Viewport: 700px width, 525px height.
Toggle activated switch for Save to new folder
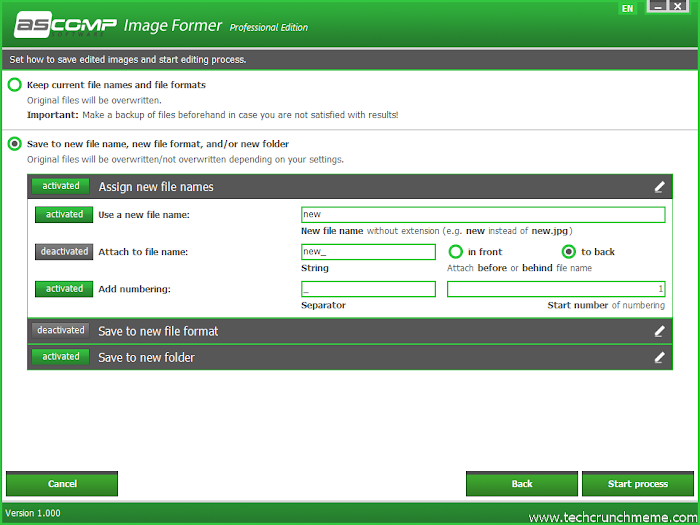(x=61, y=357)
